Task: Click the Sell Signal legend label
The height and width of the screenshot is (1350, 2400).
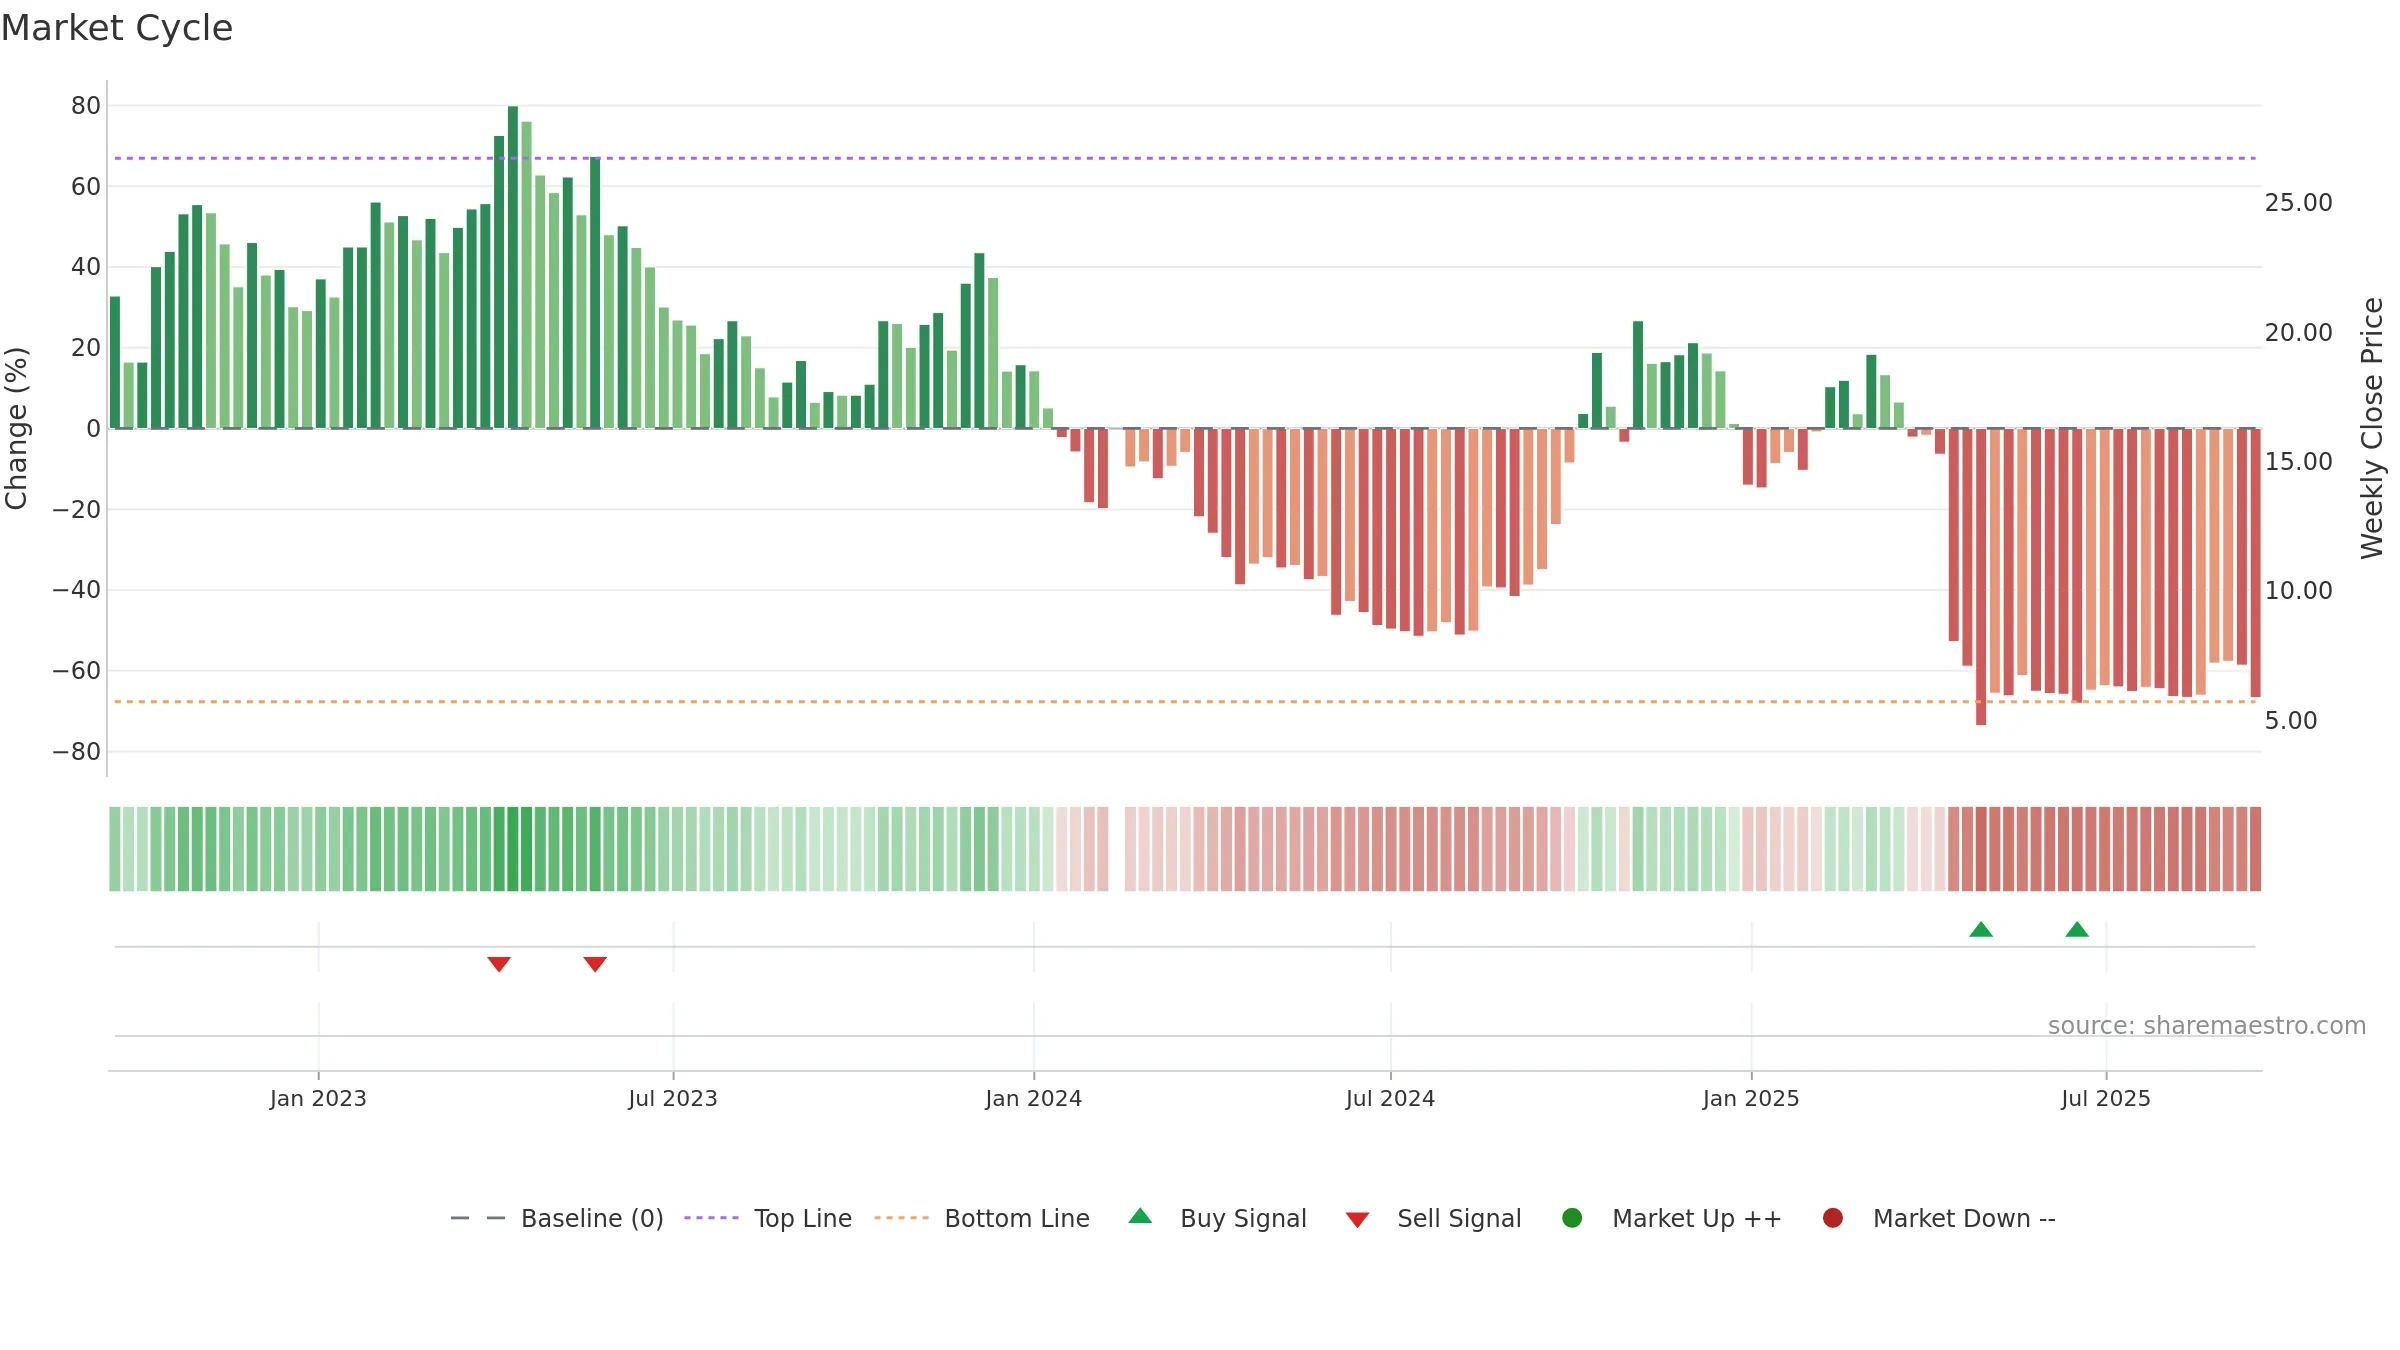Action: pos(1459,1218)
